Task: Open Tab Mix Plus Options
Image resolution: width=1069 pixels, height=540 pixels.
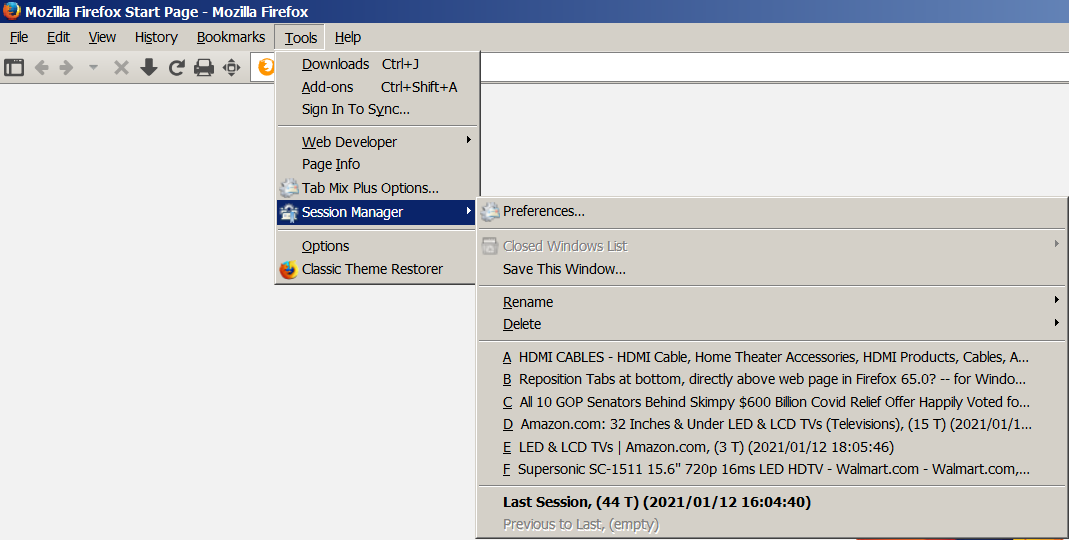Action: 377,188
